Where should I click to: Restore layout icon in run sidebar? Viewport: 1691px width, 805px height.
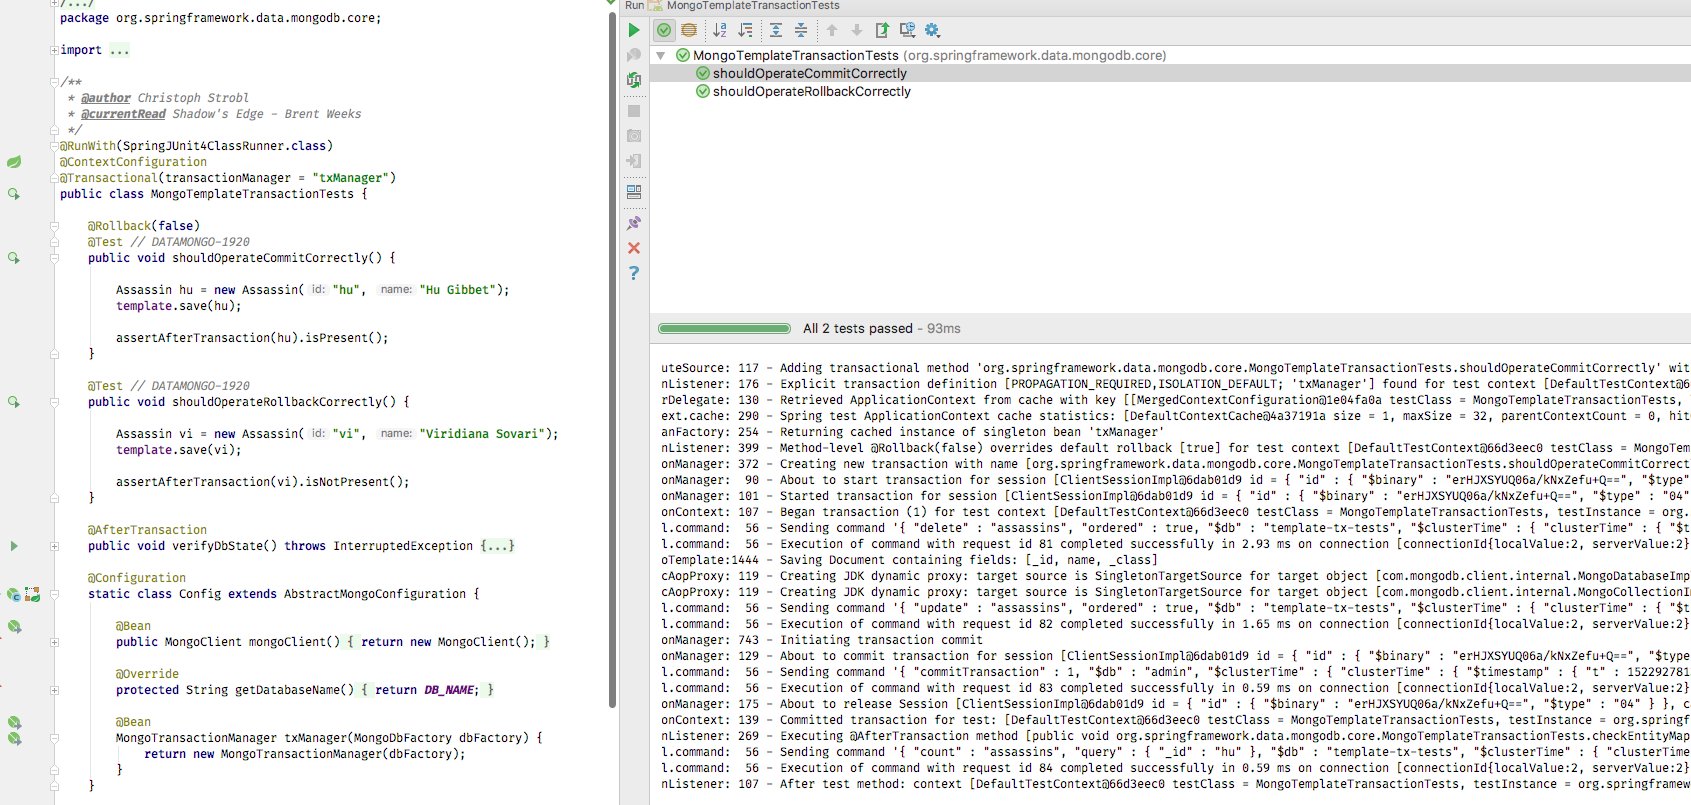coord(634,191)
